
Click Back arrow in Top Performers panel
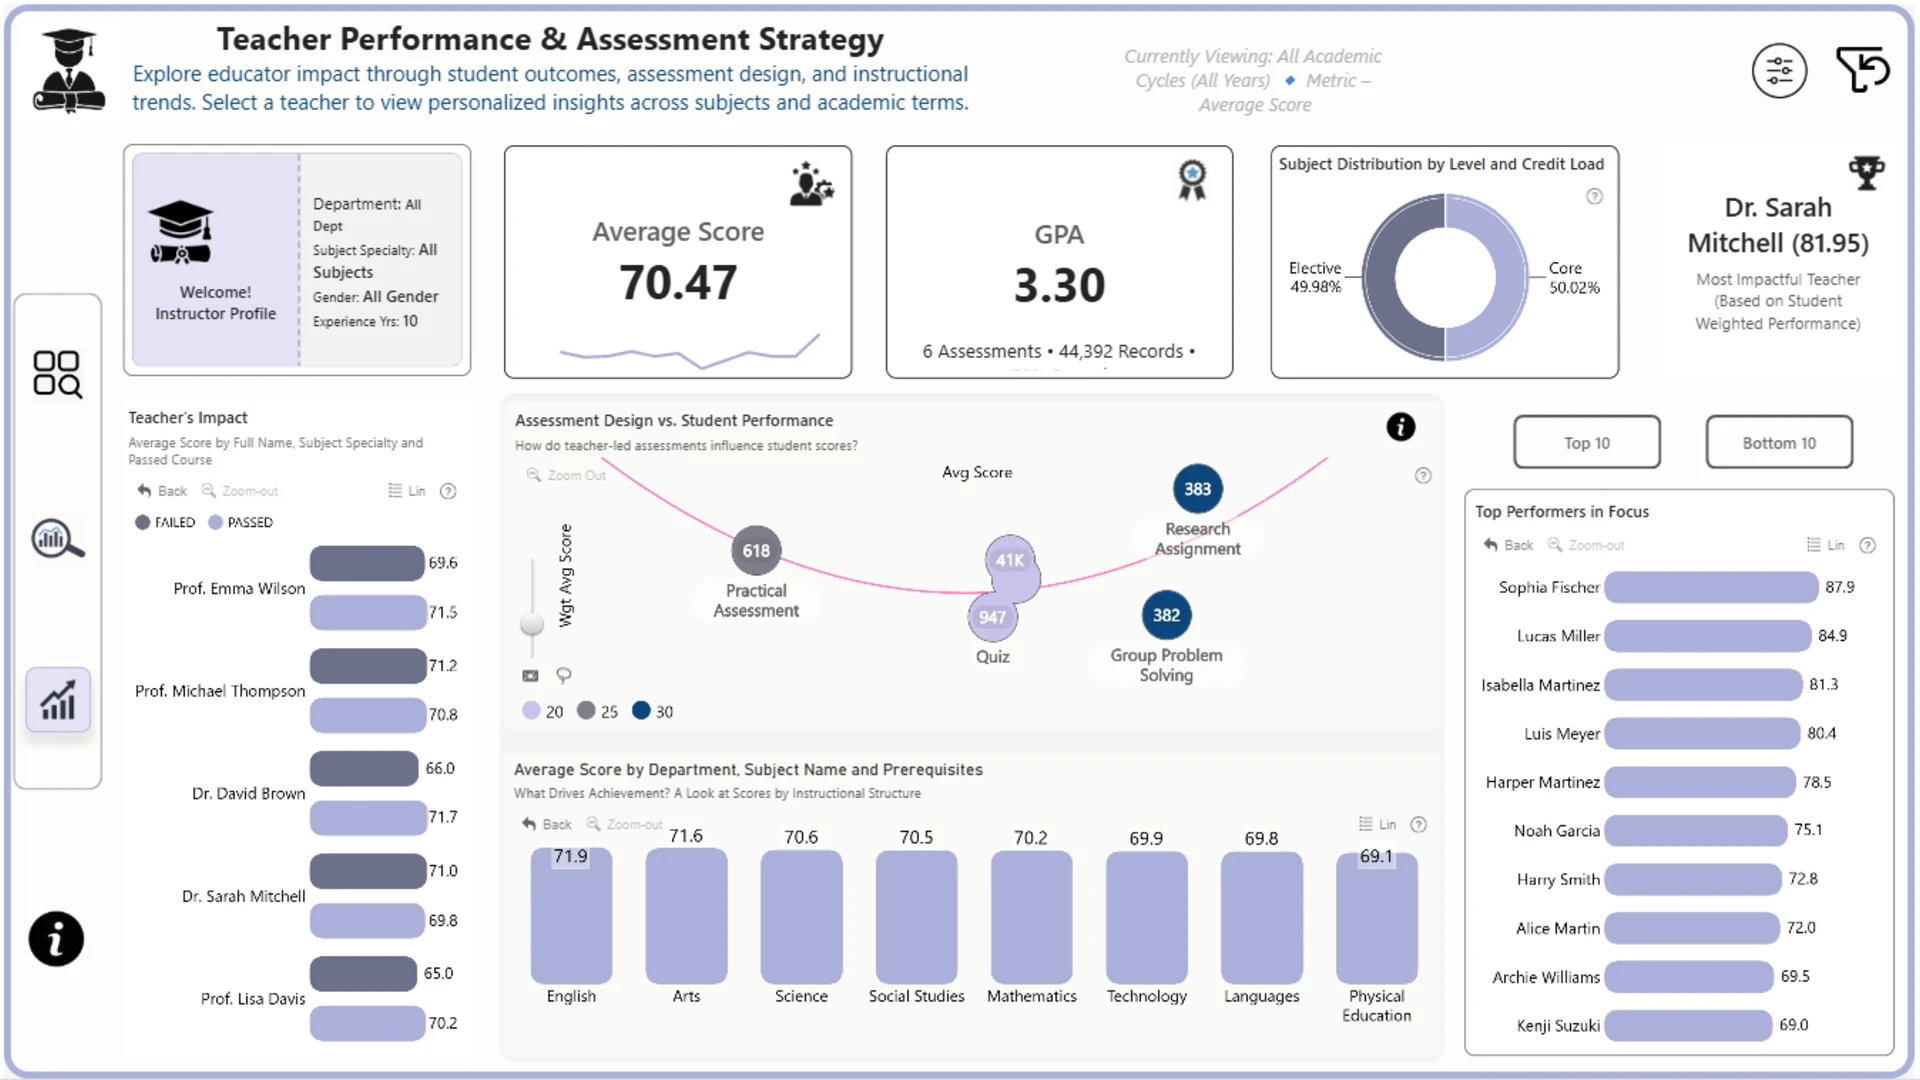pyautogui.click(x=1508, y=545)
